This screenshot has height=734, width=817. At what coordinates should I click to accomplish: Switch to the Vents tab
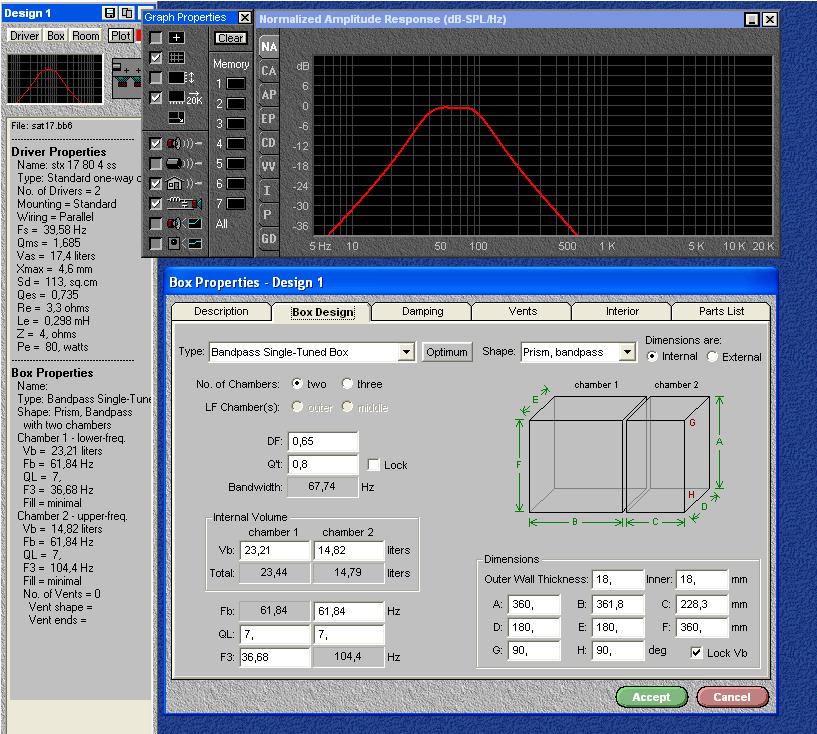pyautogui.click(x=522, y=312)
